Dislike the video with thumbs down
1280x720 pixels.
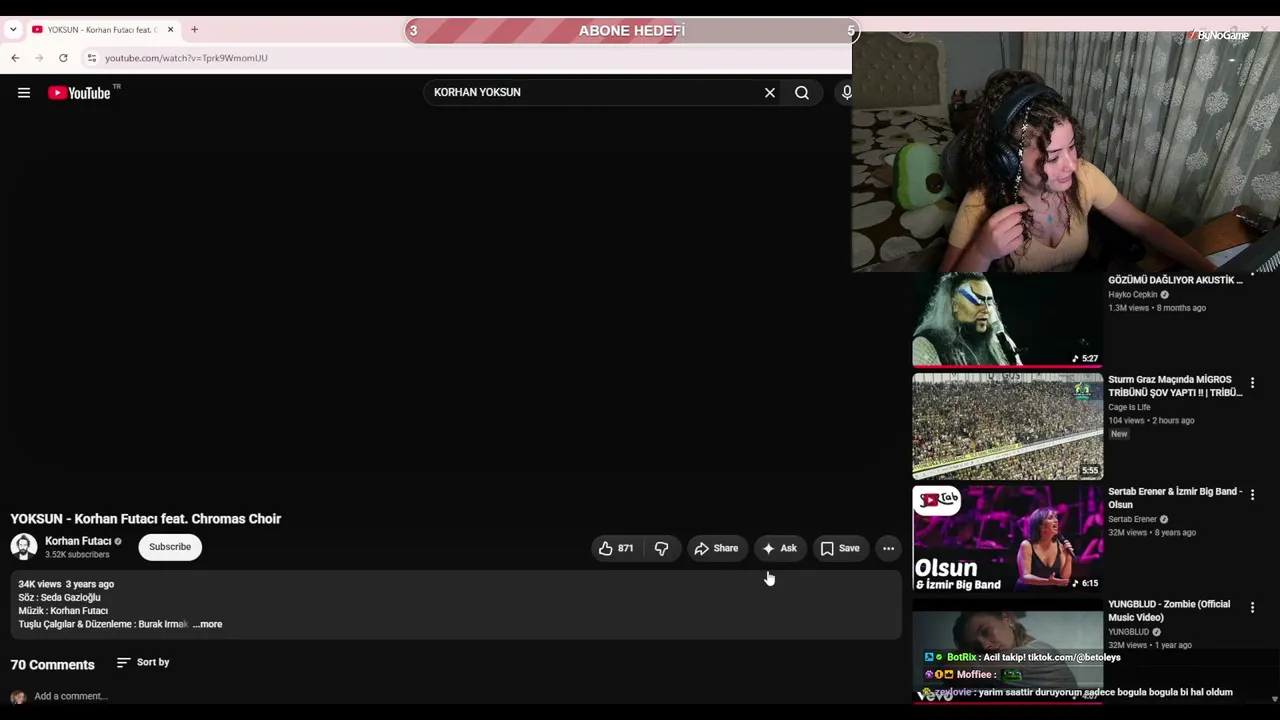[661, 548]
